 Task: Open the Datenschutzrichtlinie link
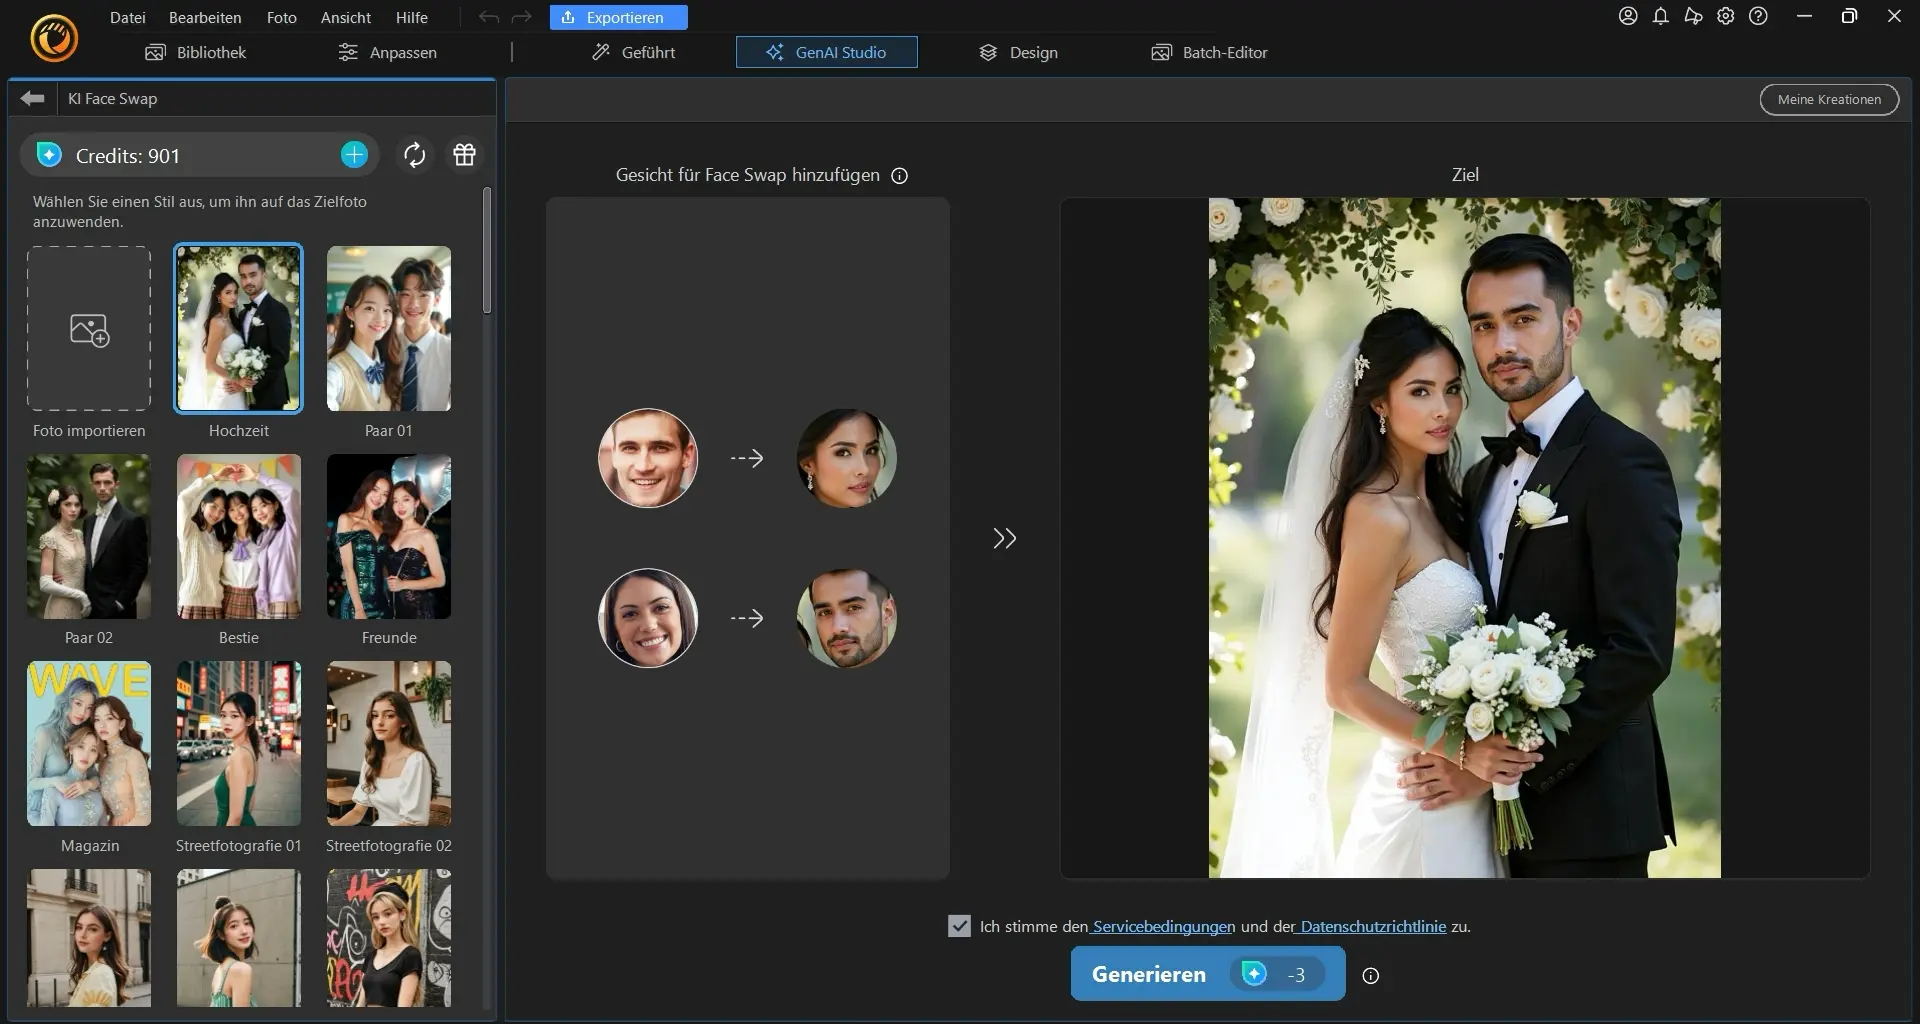(1373, 926)
